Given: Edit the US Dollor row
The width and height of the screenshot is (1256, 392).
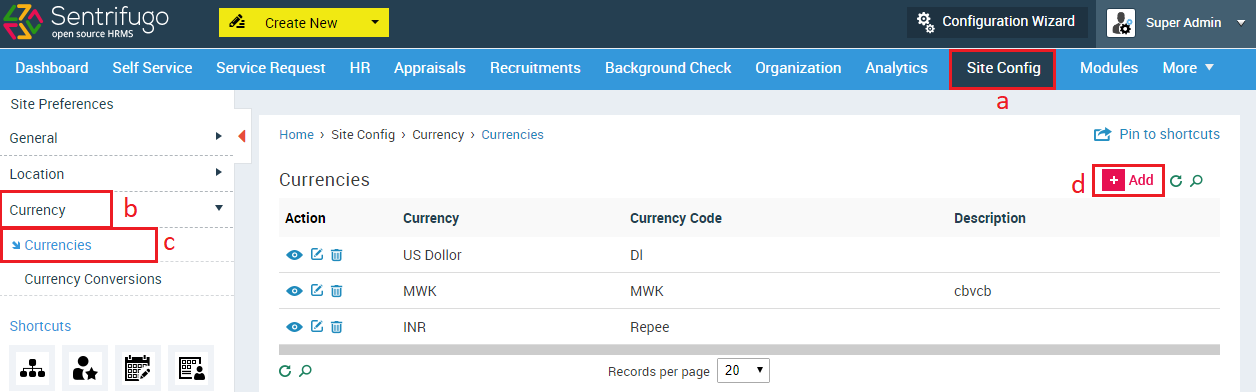Looking at the screenshot, I should coord(317,255).
